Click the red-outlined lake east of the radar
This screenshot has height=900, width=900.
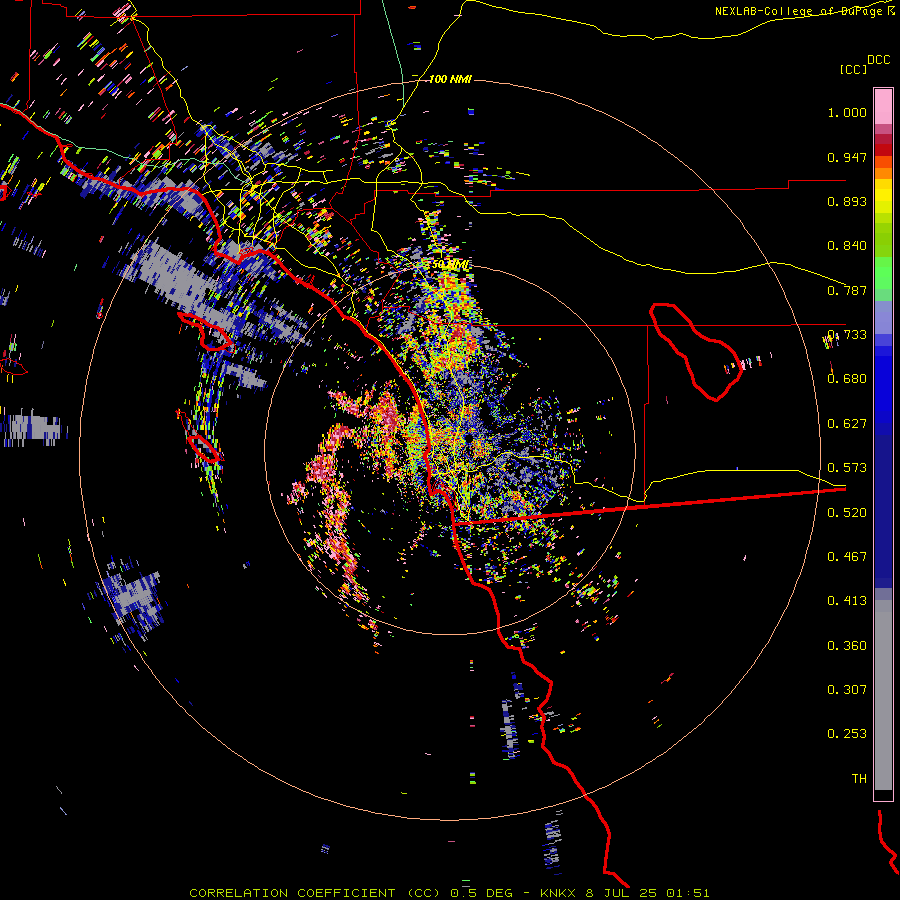696,352
